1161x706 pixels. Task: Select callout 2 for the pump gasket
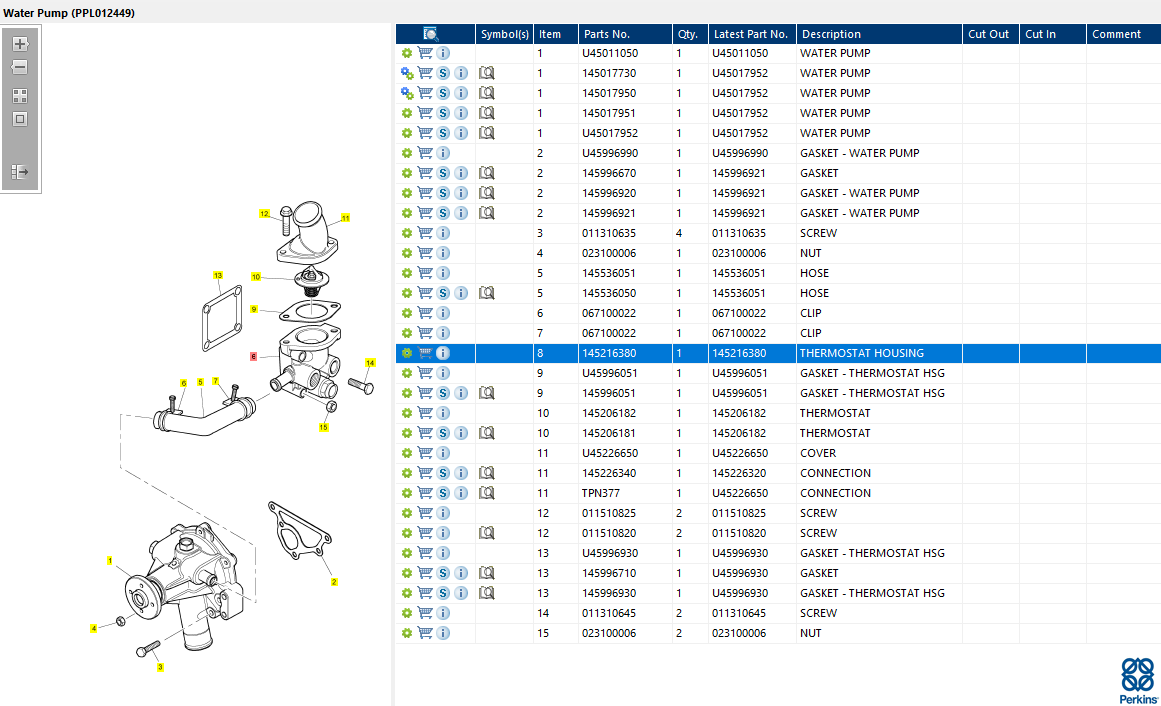(334, 582)
